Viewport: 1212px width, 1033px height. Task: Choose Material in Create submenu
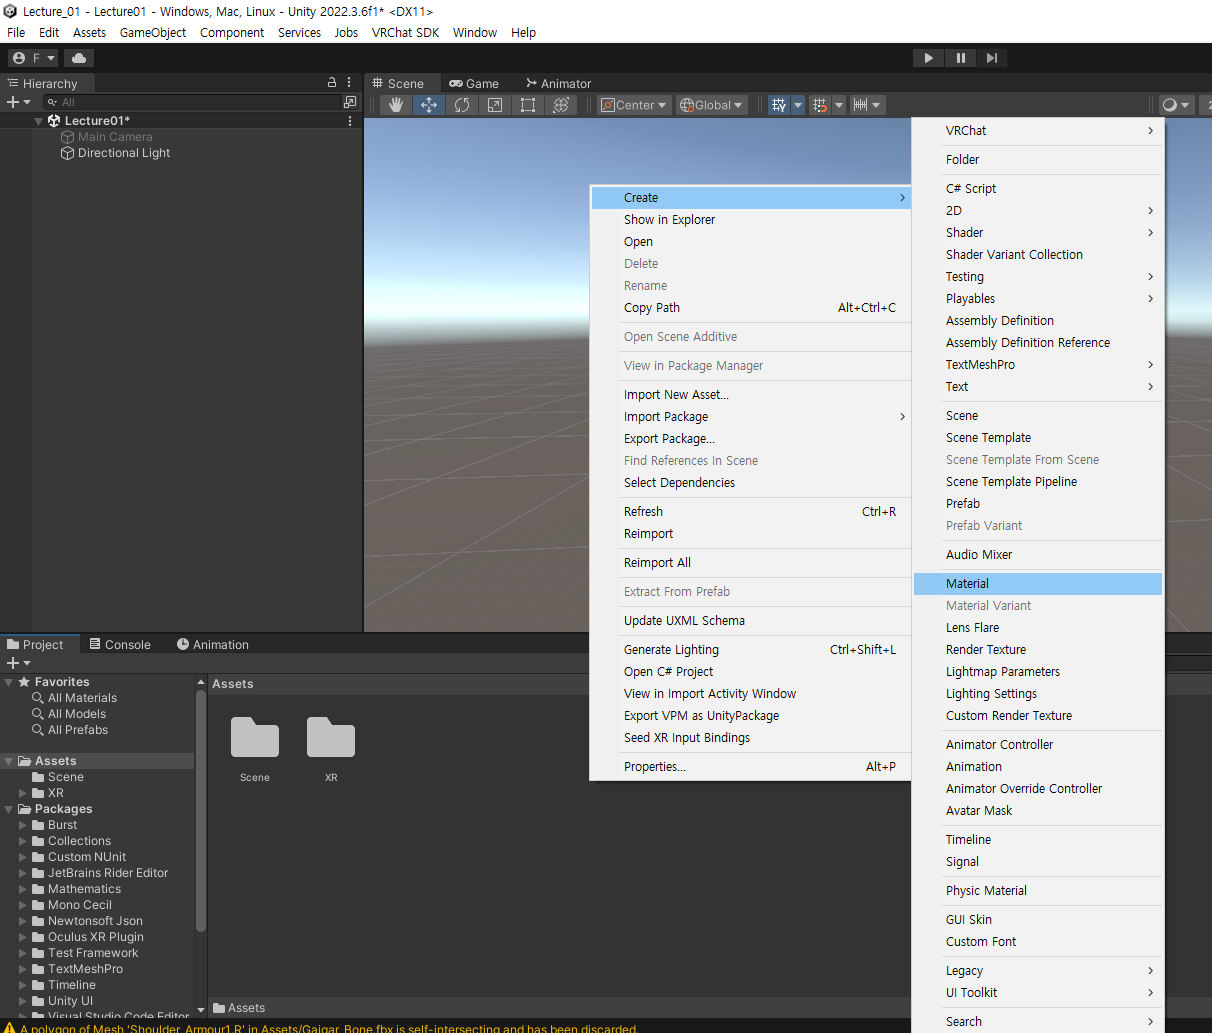coord(1038,584)
